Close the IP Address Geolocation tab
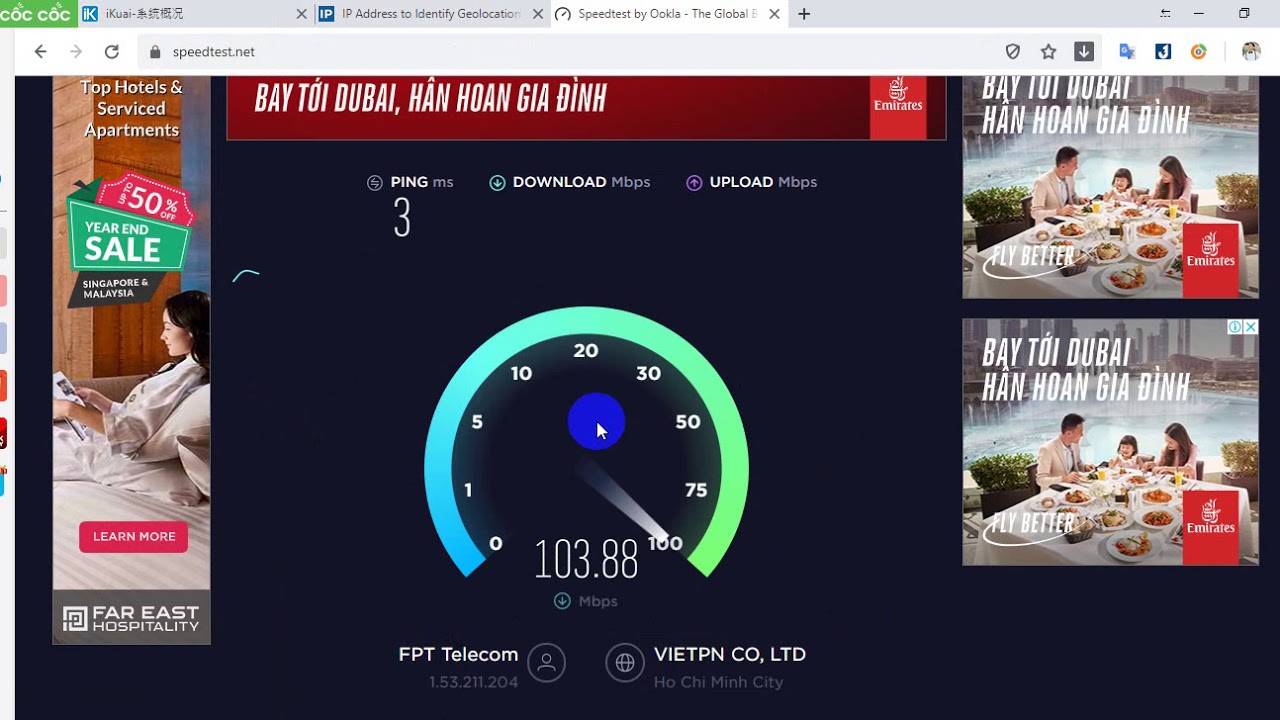1280x720 pixels. (x=538, y=14)
